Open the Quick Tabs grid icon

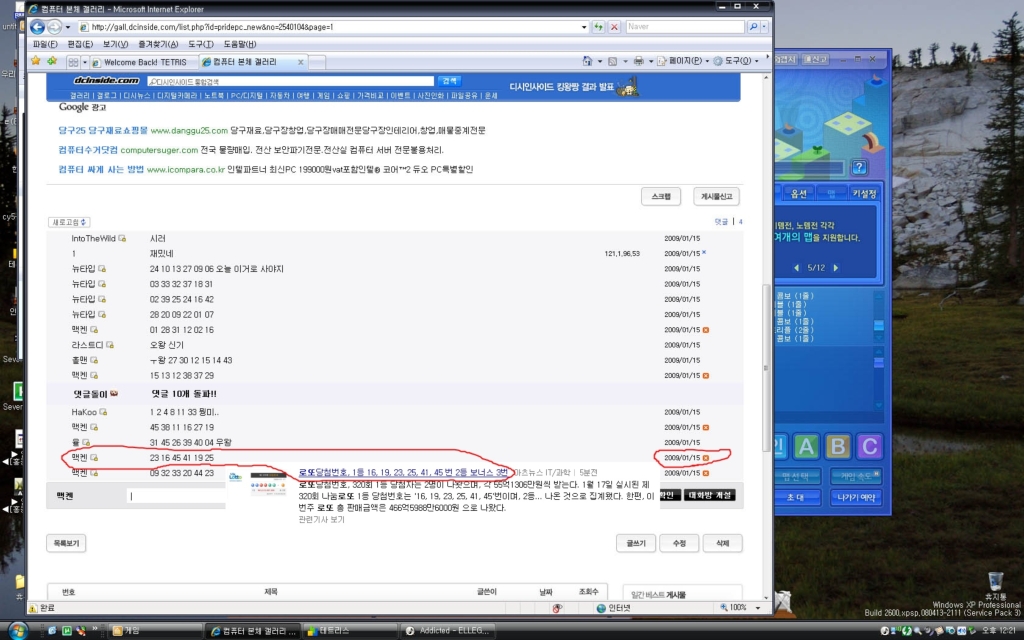click(x=73, y=62)
